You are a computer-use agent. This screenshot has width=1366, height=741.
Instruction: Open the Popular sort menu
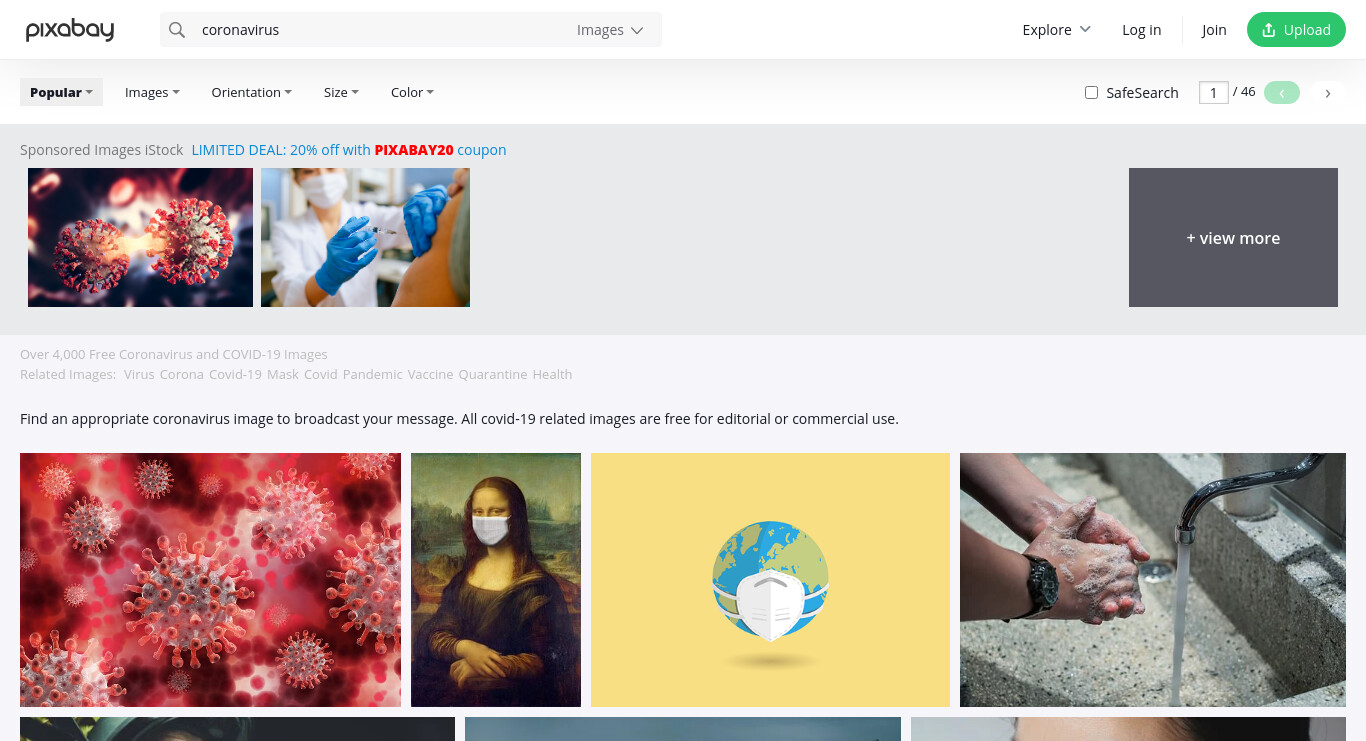[x=61, y=92]
